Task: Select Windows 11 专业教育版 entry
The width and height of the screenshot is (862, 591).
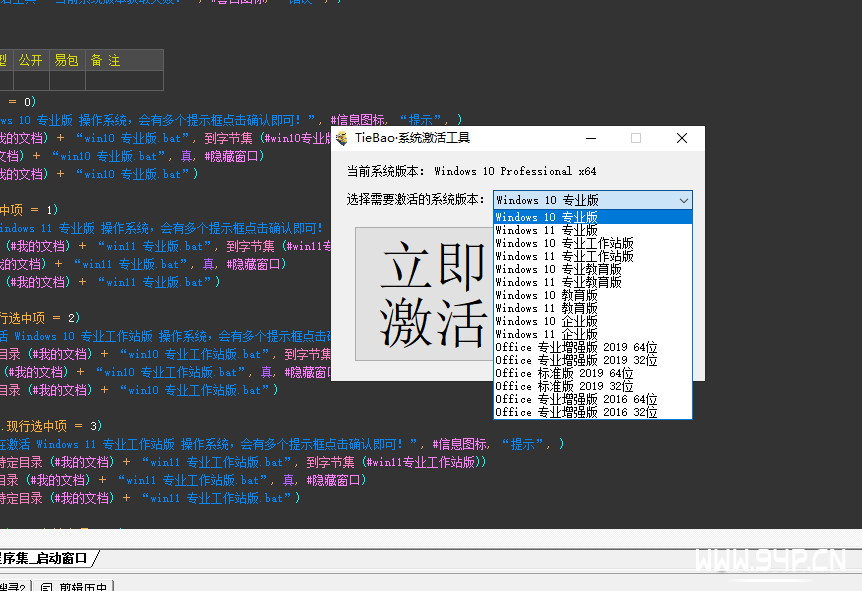Action: click(x=593, y=282)
